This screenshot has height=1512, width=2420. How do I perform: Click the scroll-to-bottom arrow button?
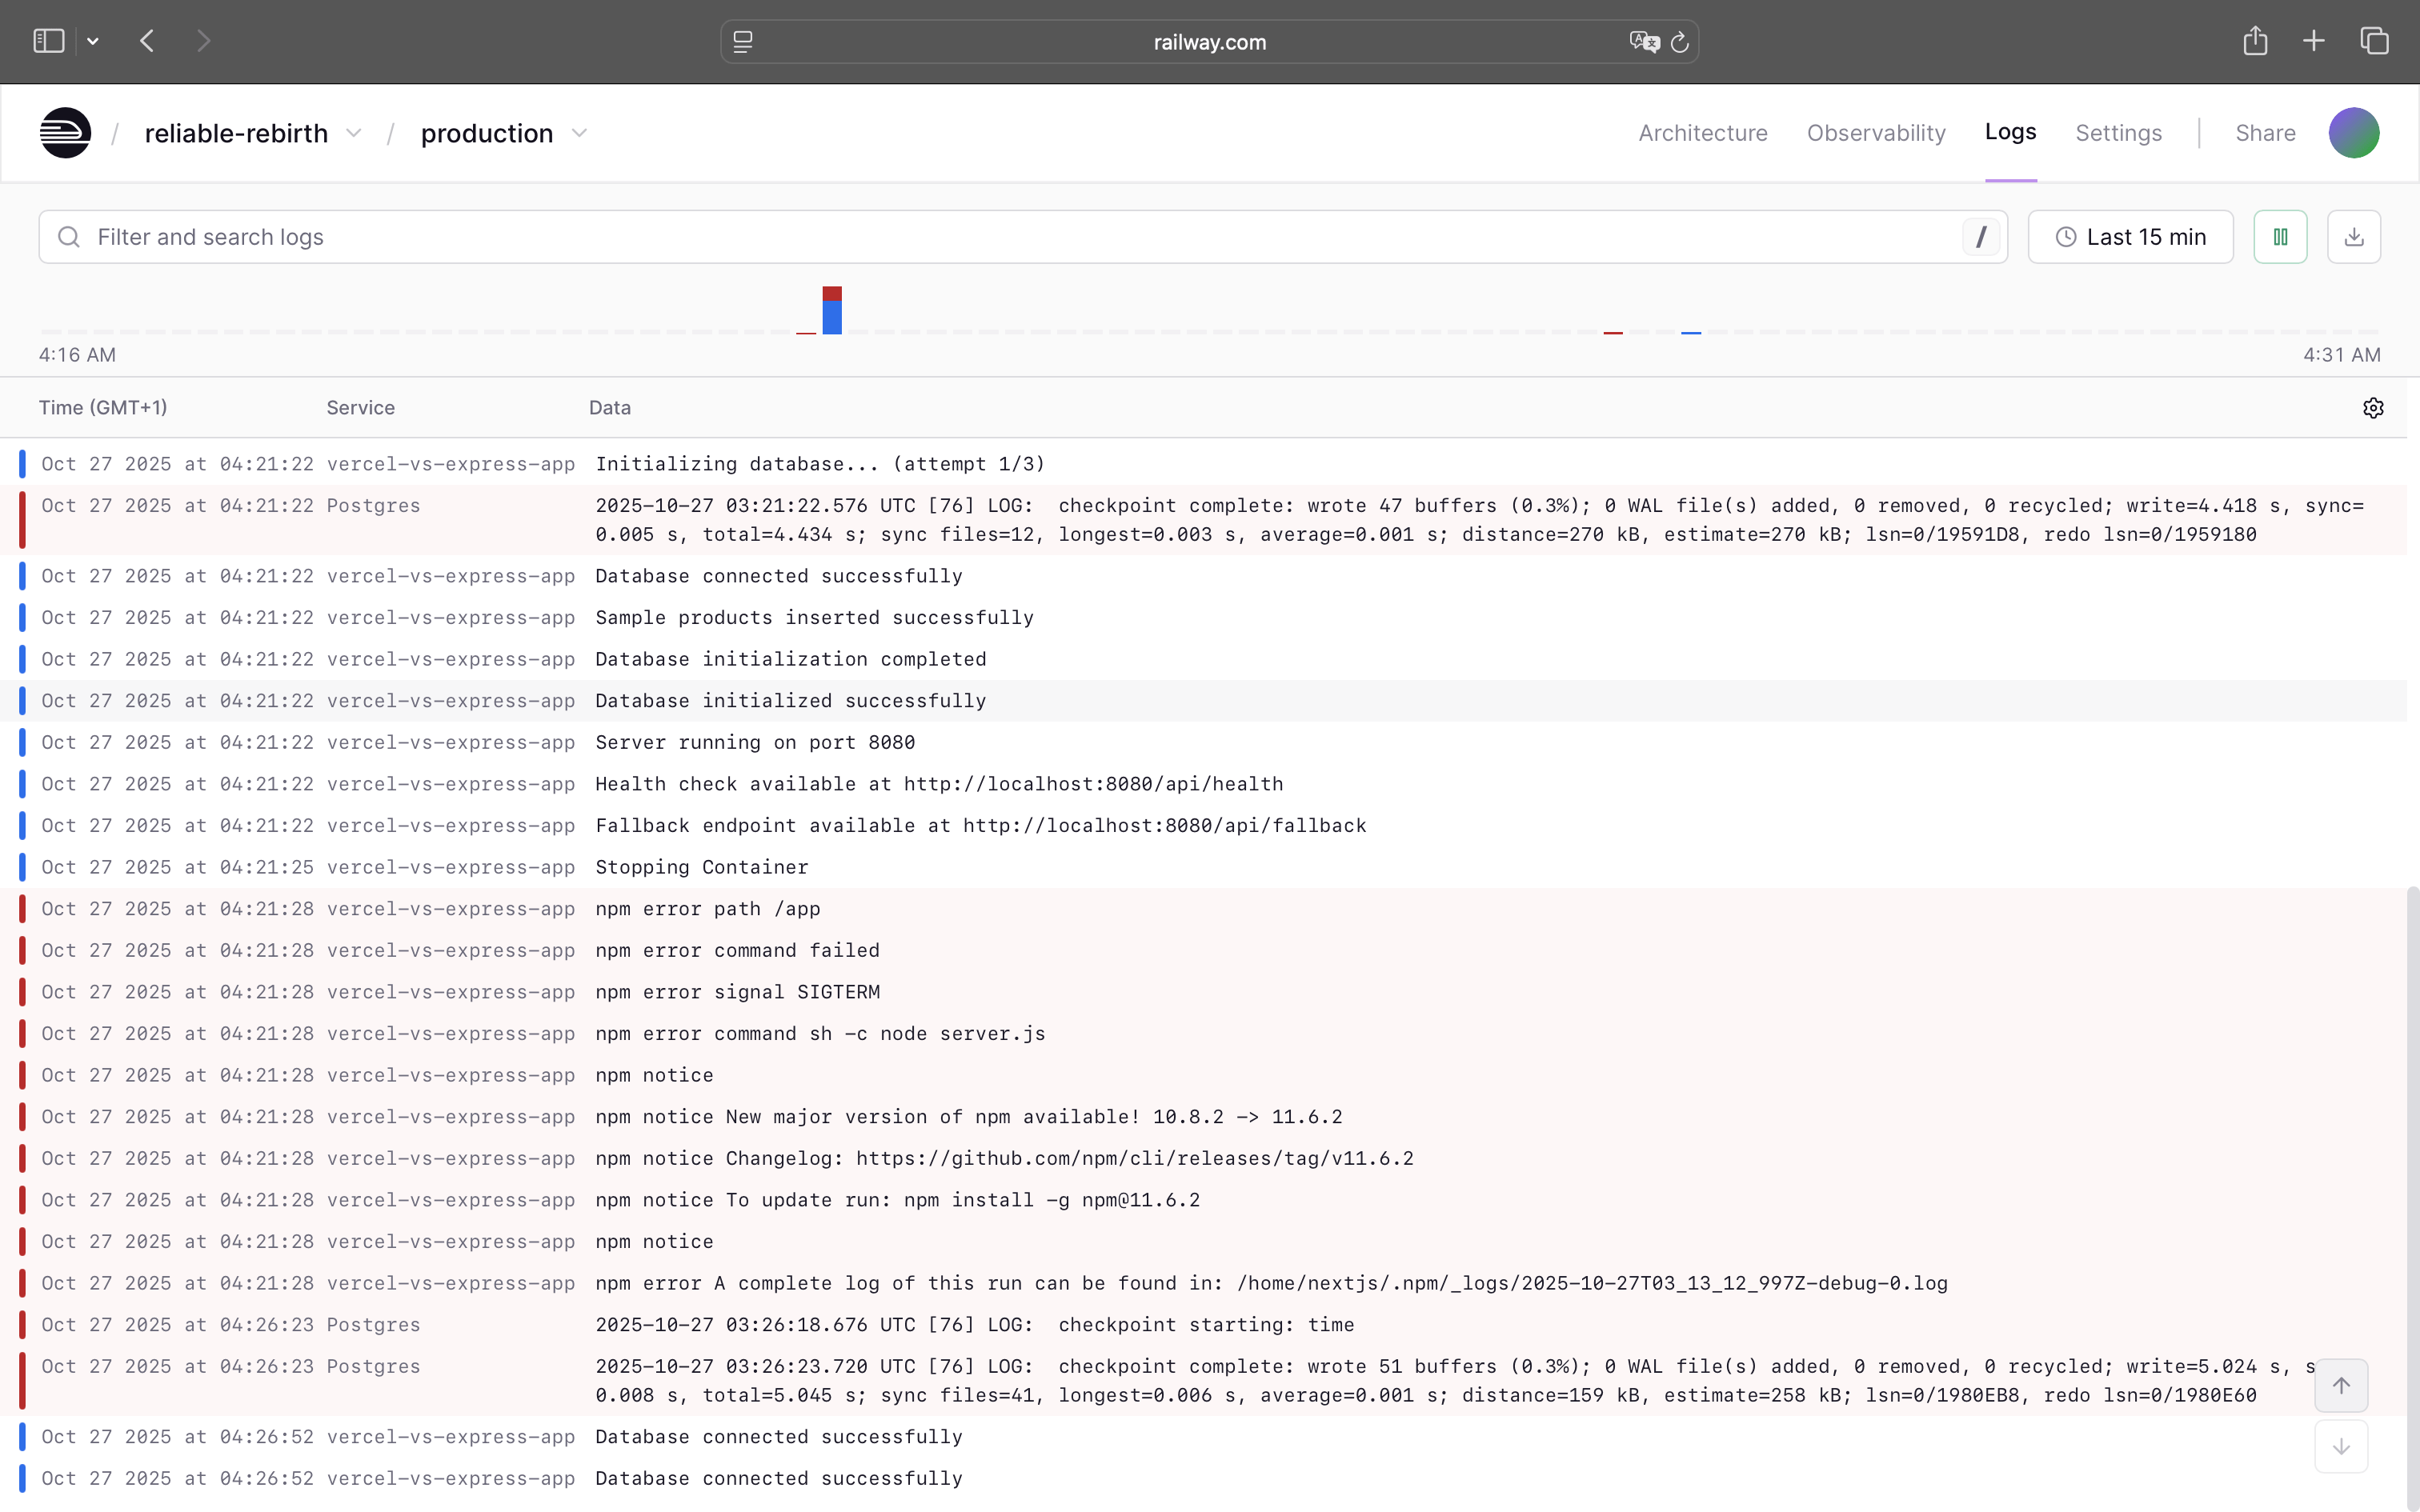coord(2341,1447)
